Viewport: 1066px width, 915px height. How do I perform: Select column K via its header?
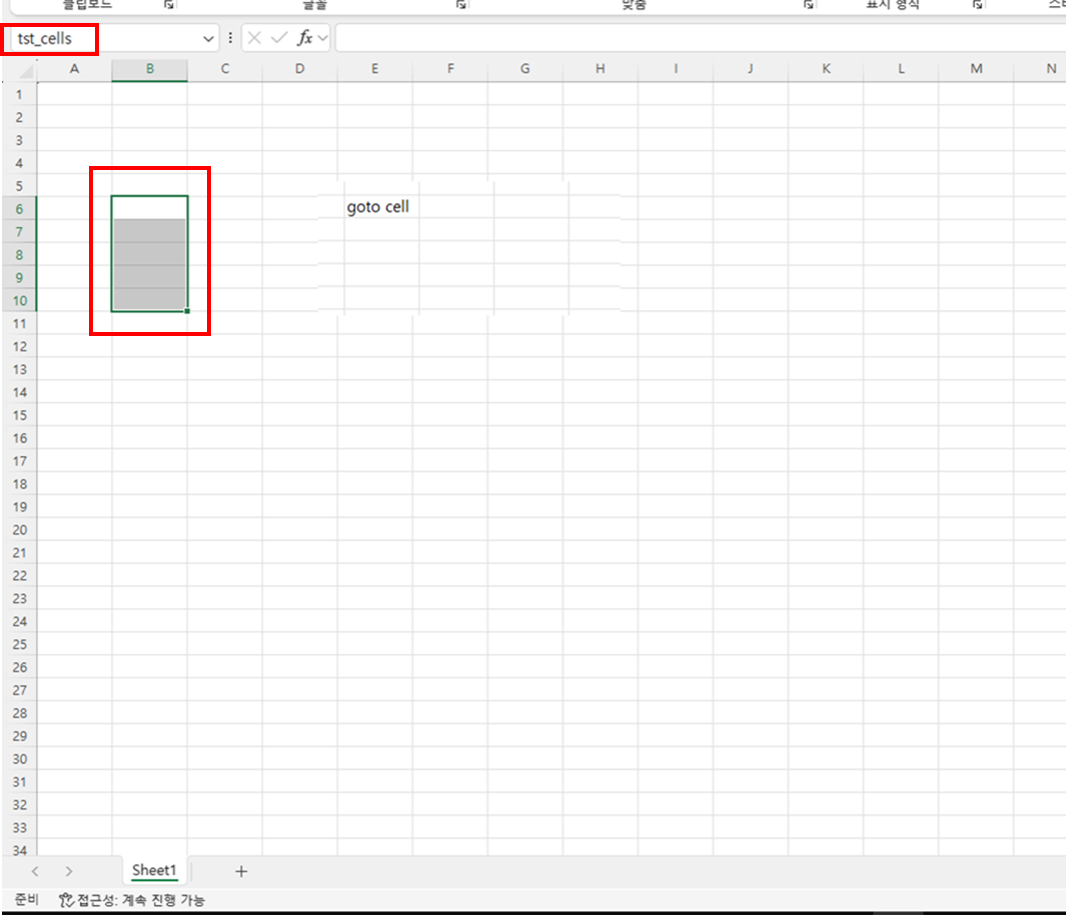(x=826, y=69)
